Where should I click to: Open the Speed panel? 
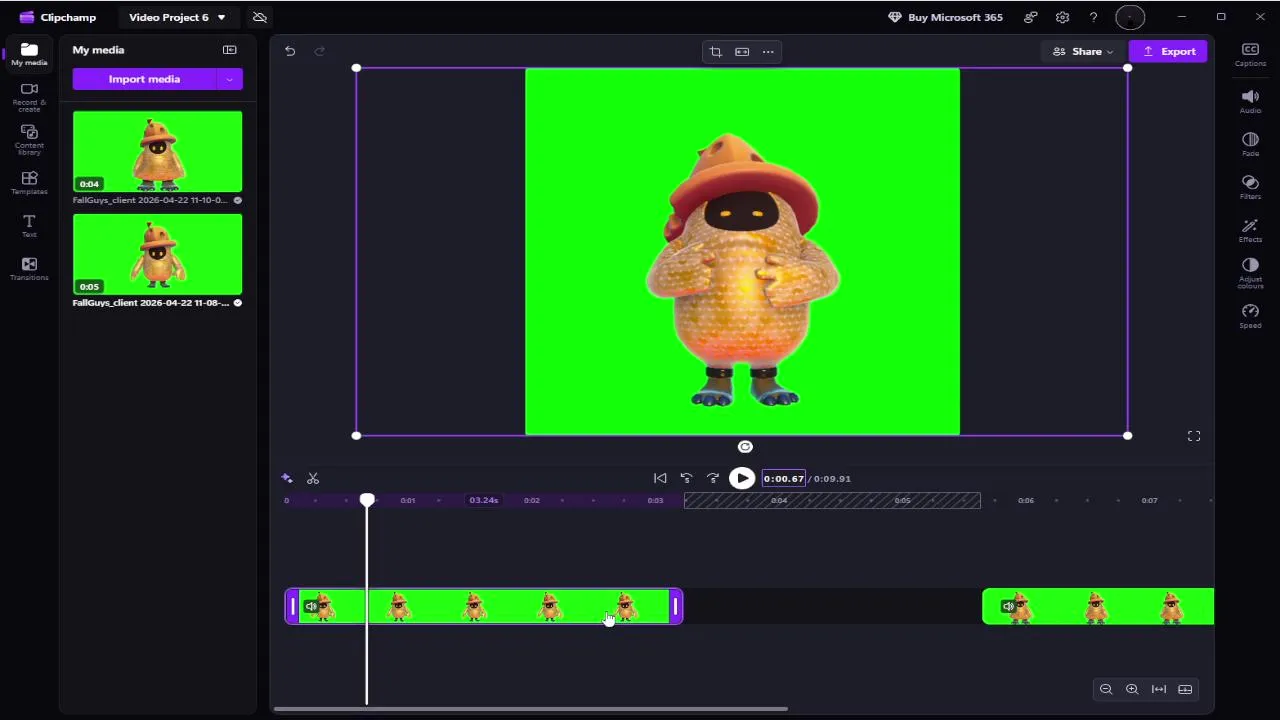(1250, 317)
